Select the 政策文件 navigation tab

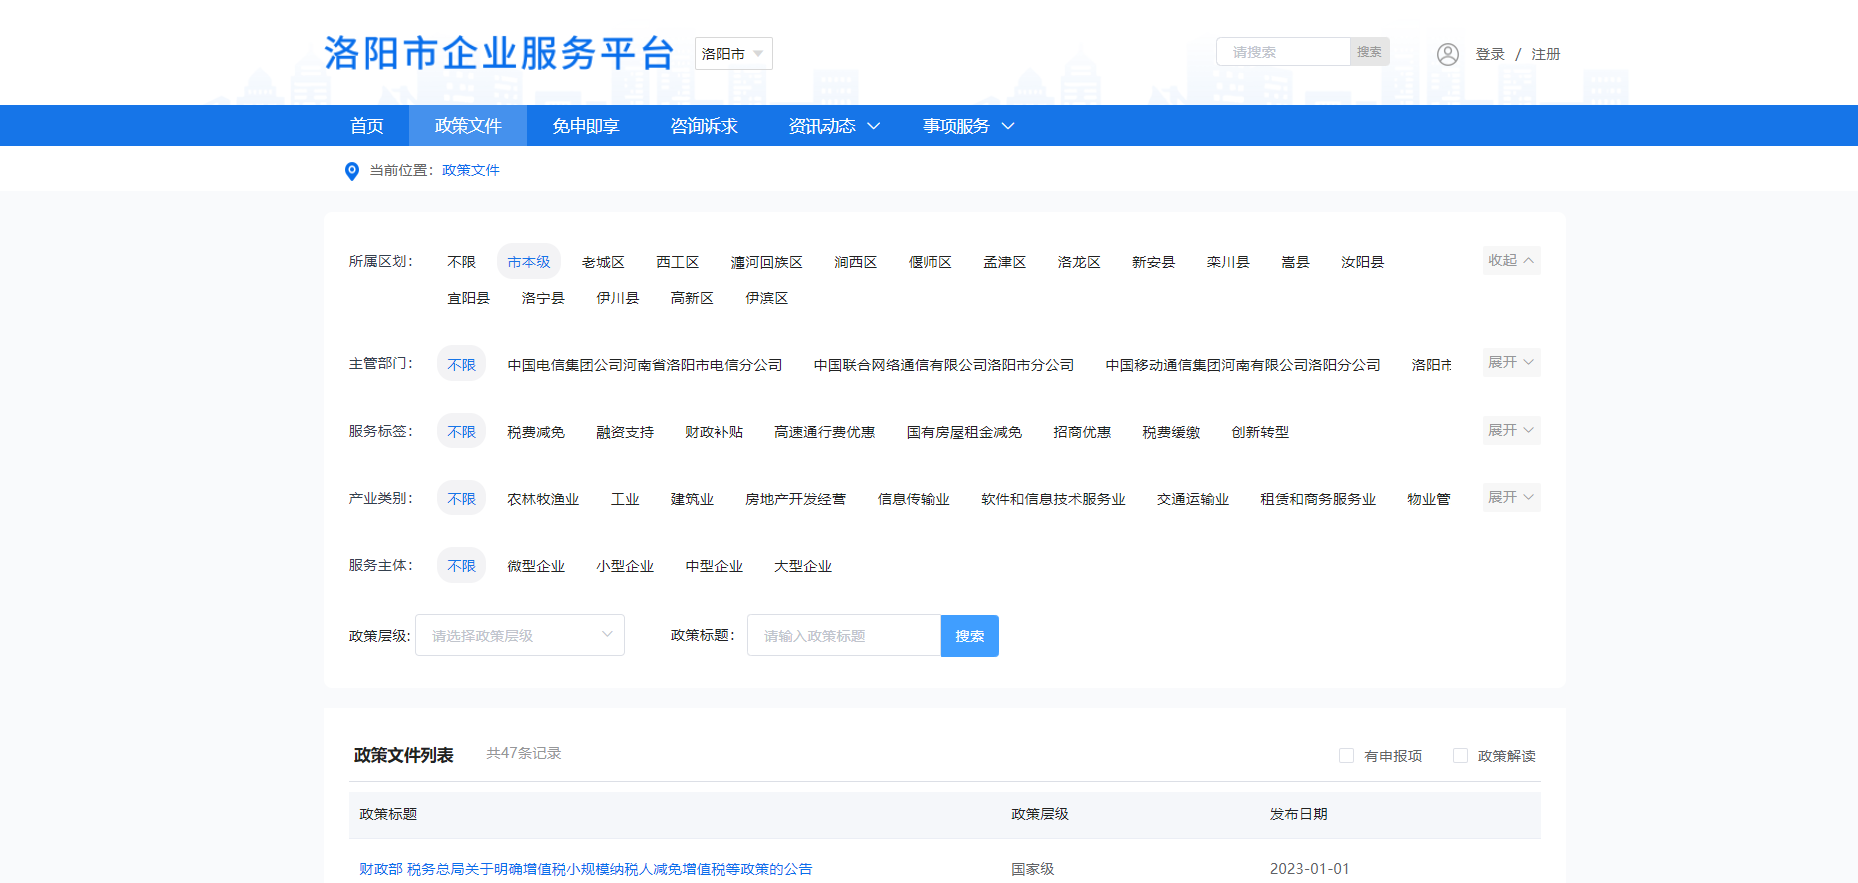tap(468, 126)
